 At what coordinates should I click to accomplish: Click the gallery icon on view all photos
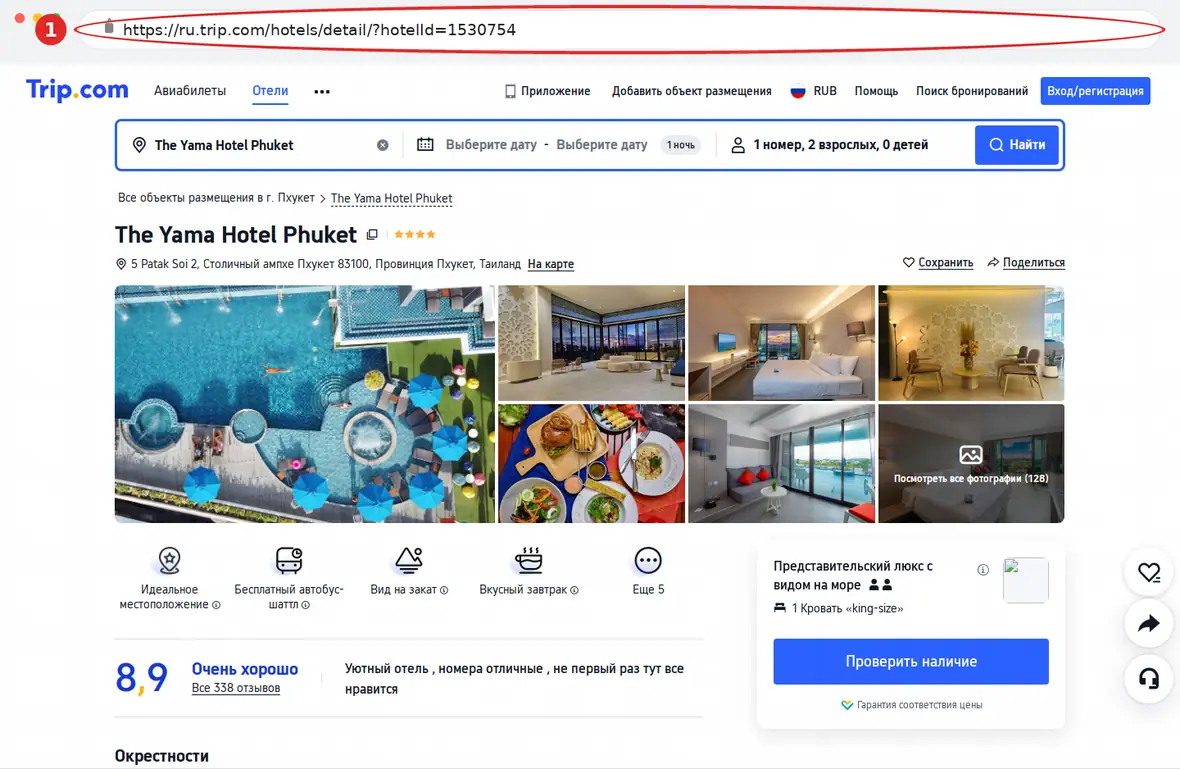click(x=971, y=454)
